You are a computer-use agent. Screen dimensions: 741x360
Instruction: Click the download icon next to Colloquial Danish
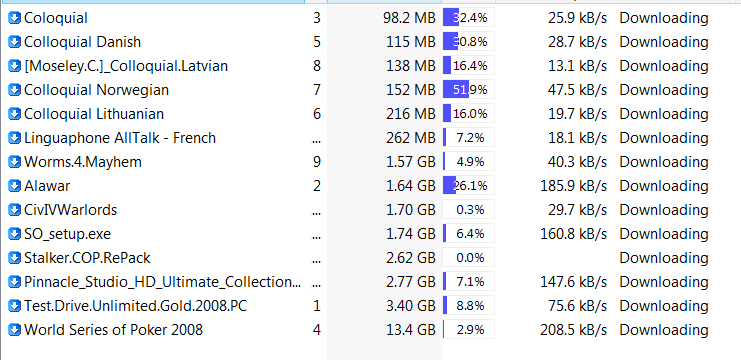tap(15, 42)
